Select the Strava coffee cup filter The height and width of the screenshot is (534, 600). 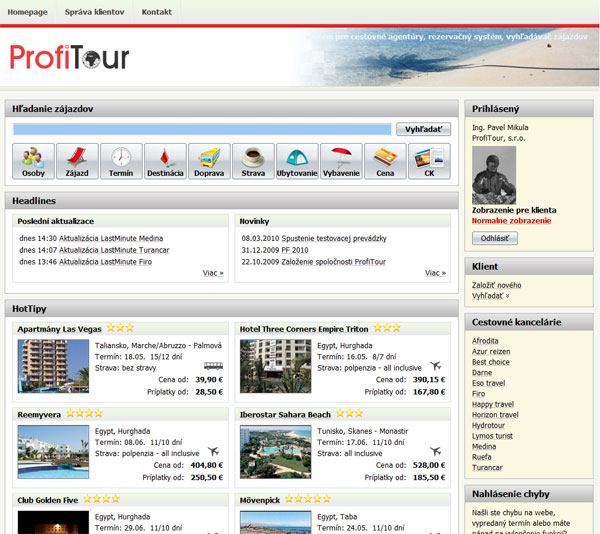point(253,161)
